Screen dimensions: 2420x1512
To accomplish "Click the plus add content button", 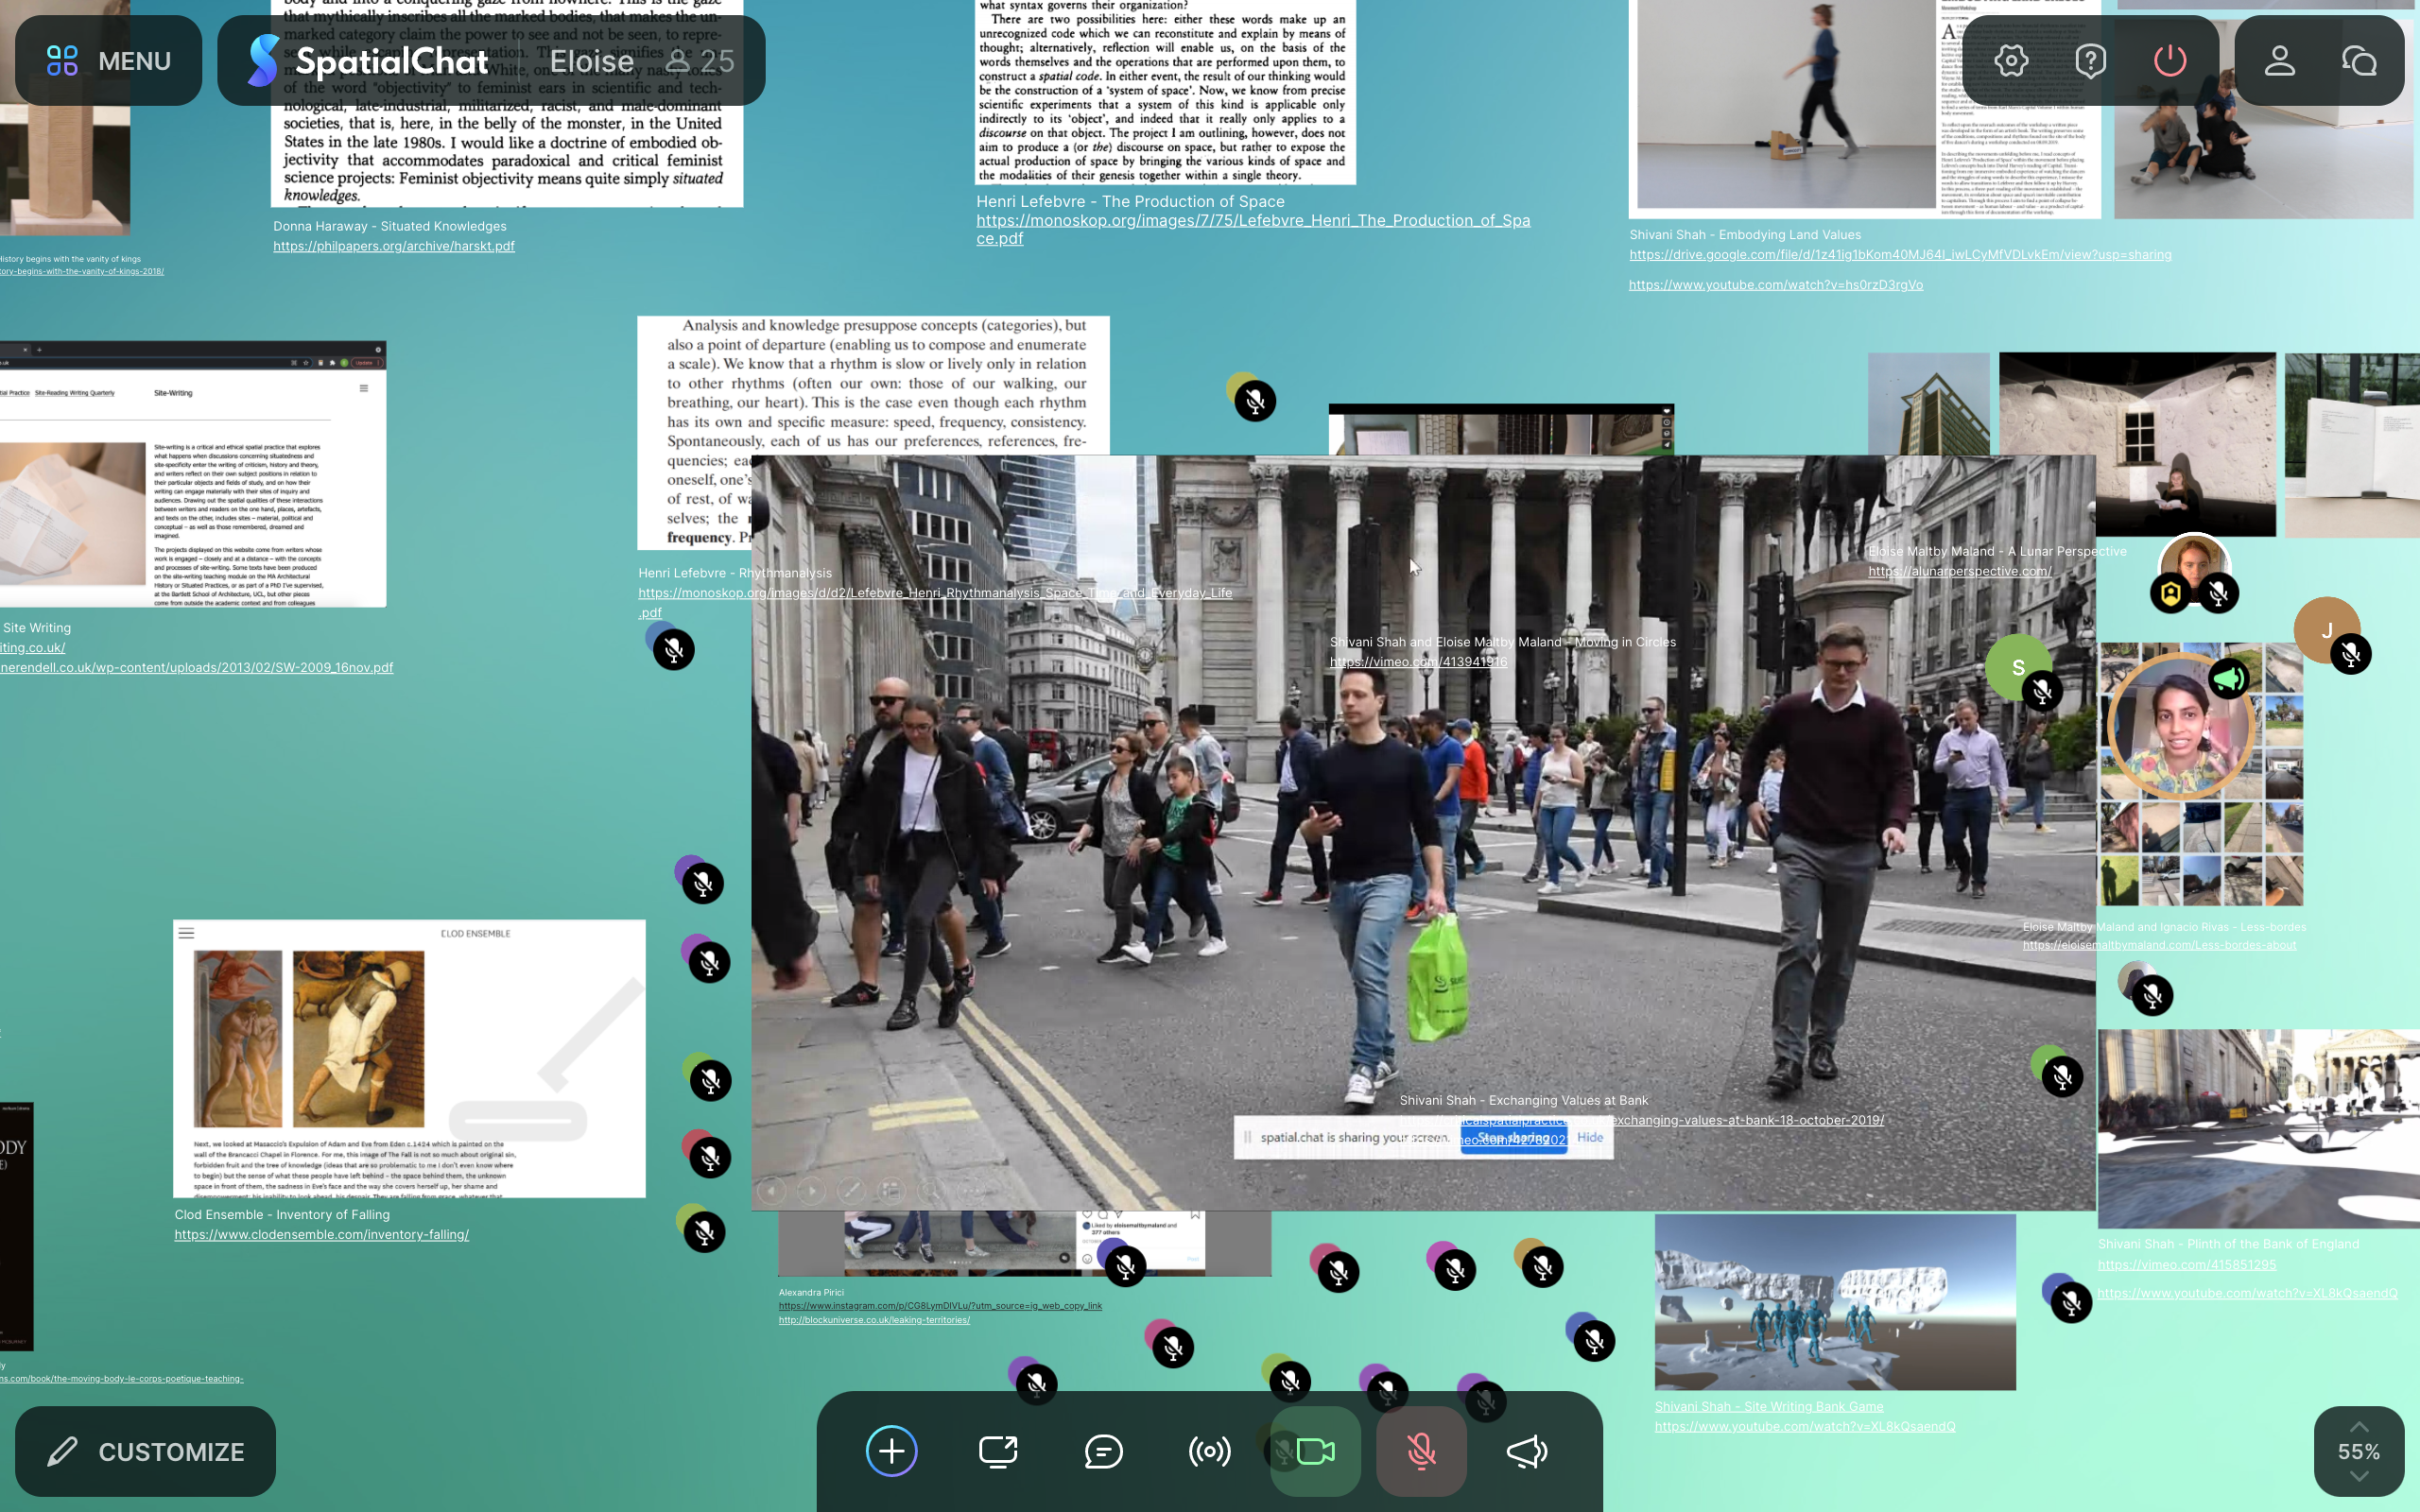I will click(x=891, y=1451).
